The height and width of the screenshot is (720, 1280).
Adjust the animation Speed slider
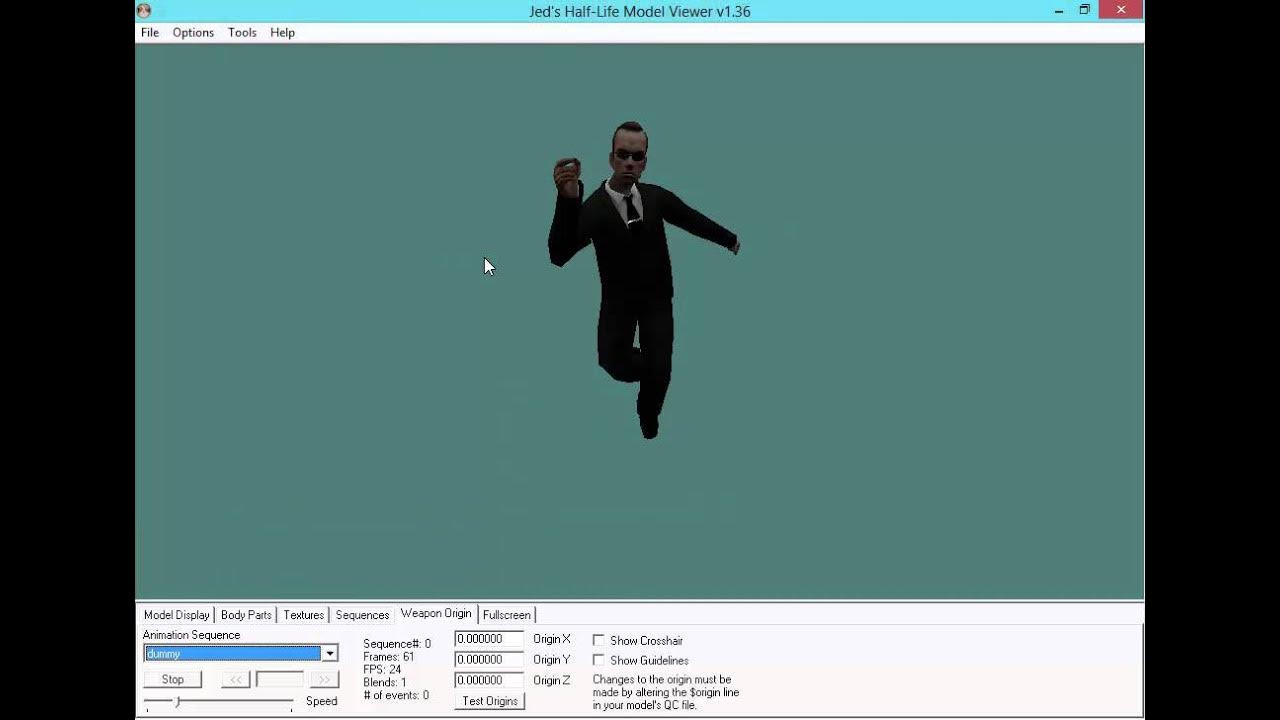177,702
